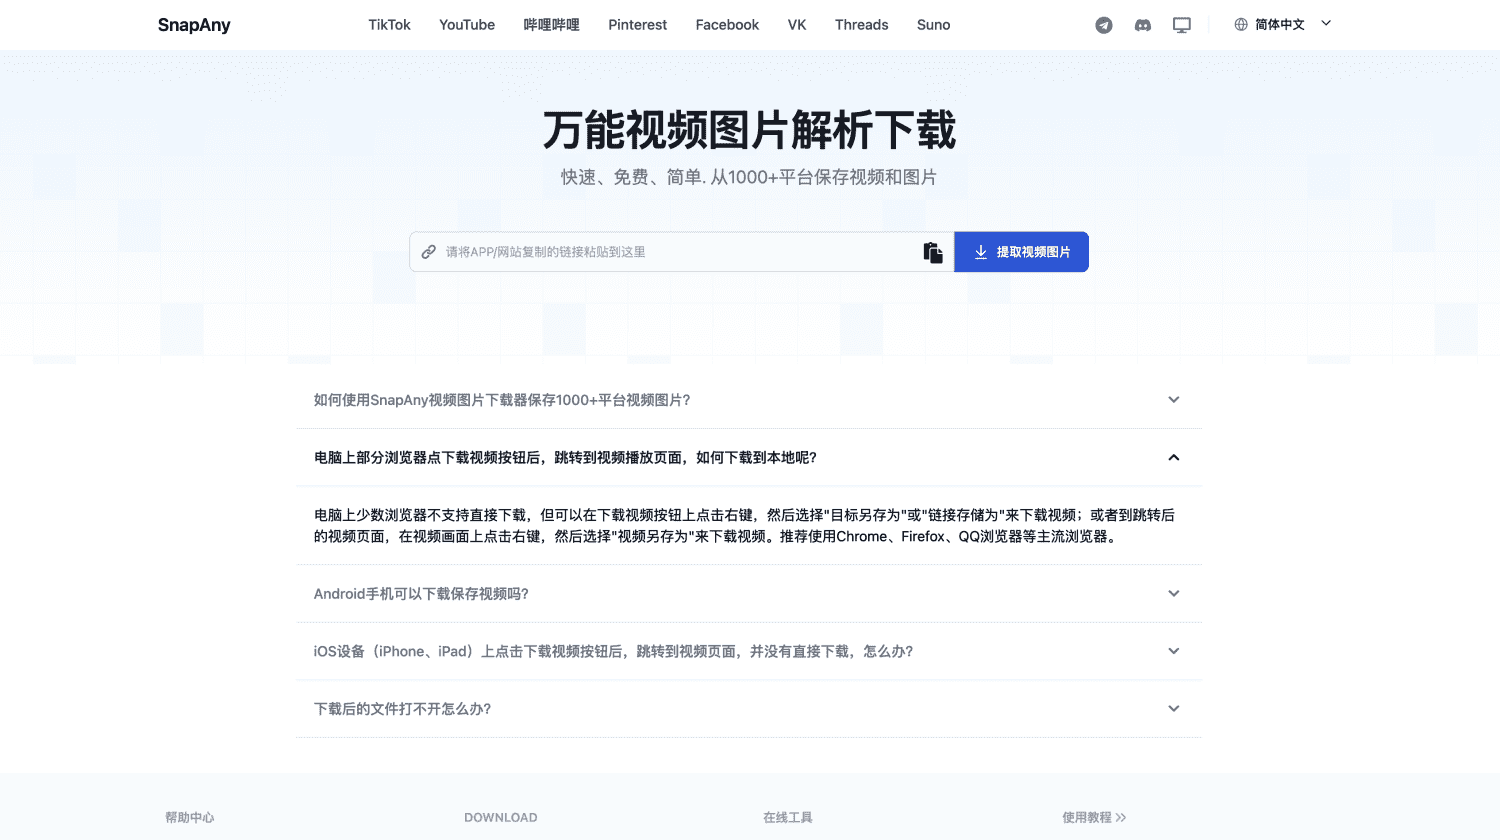Click question 电脑上部分浏览器点下载视频按钮后
The width and height of the screenshot is (1500, 840).
[565, 458]
